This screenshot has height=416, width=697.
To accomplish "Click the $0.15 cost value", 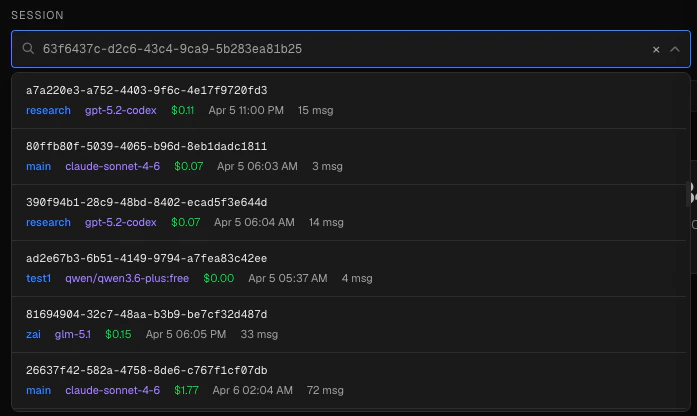I will tap(118, 334).
